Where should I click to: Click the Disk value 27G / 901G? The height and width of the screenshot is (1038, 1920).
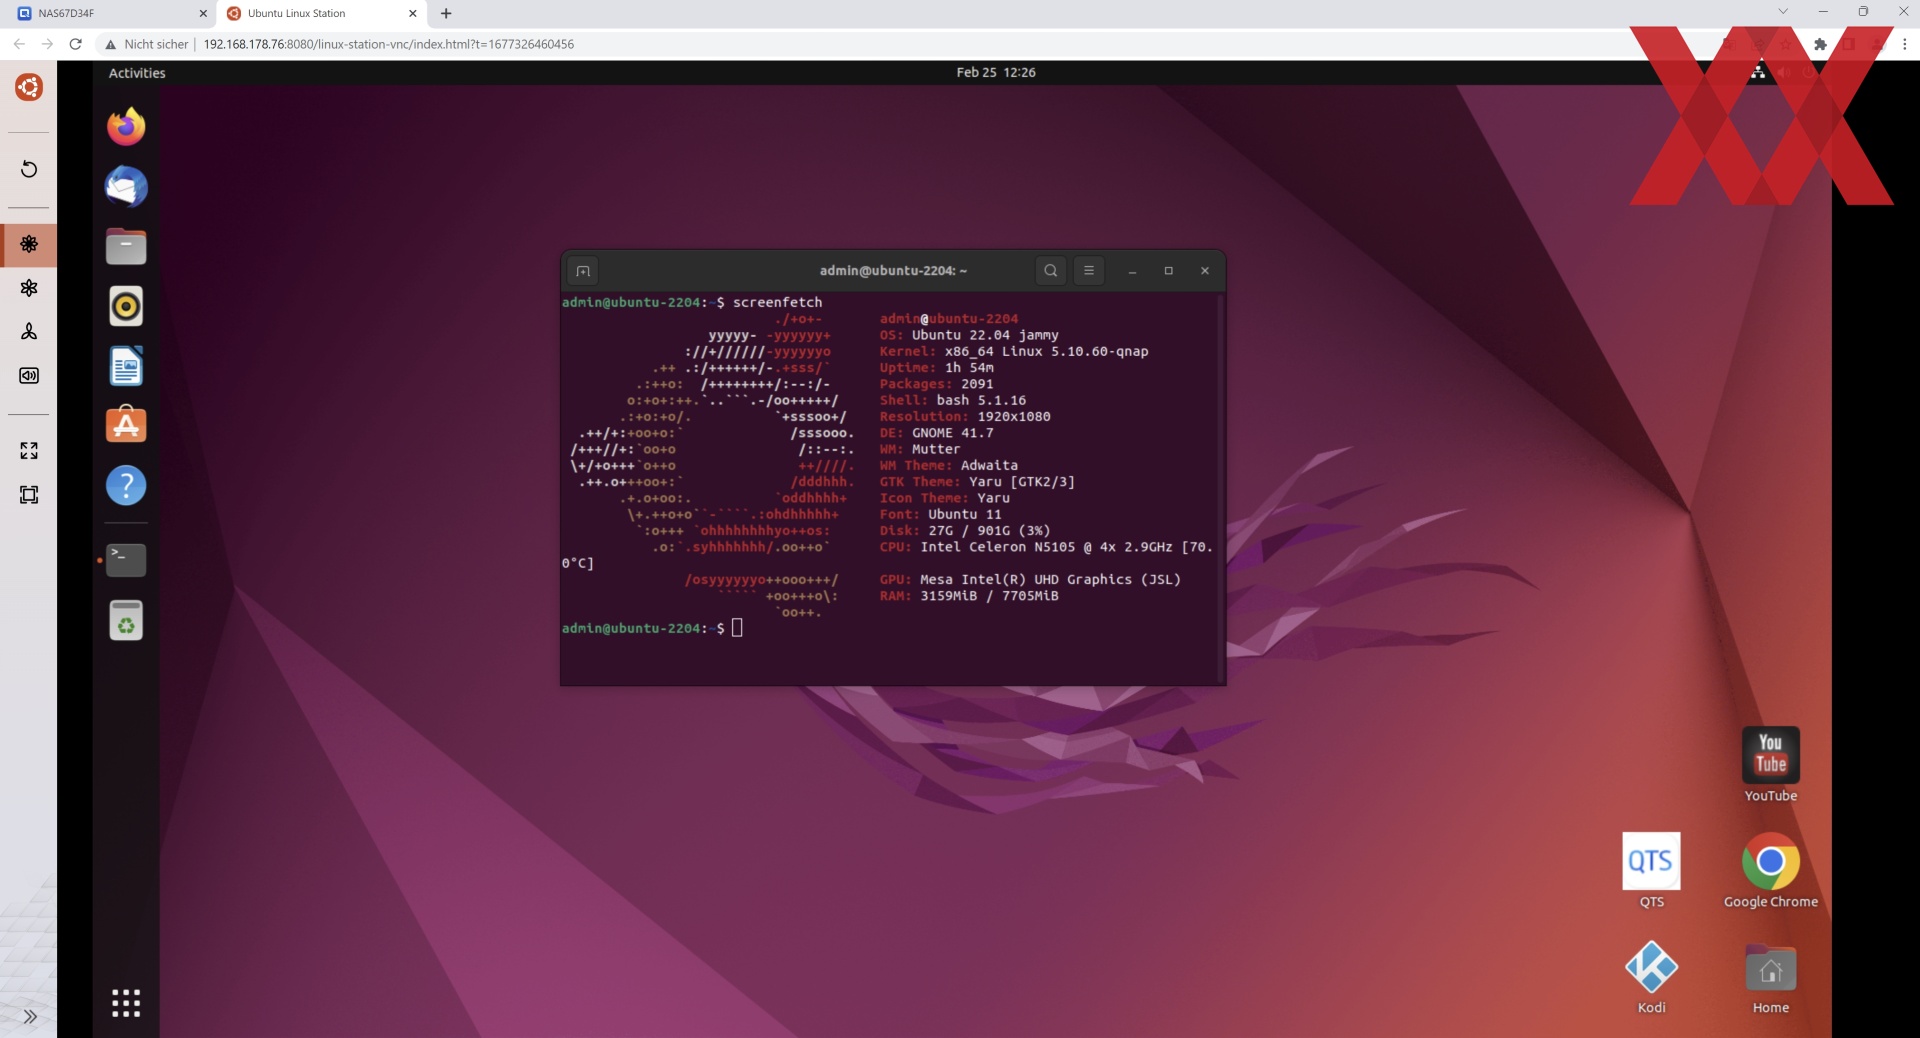coord(969,531)
